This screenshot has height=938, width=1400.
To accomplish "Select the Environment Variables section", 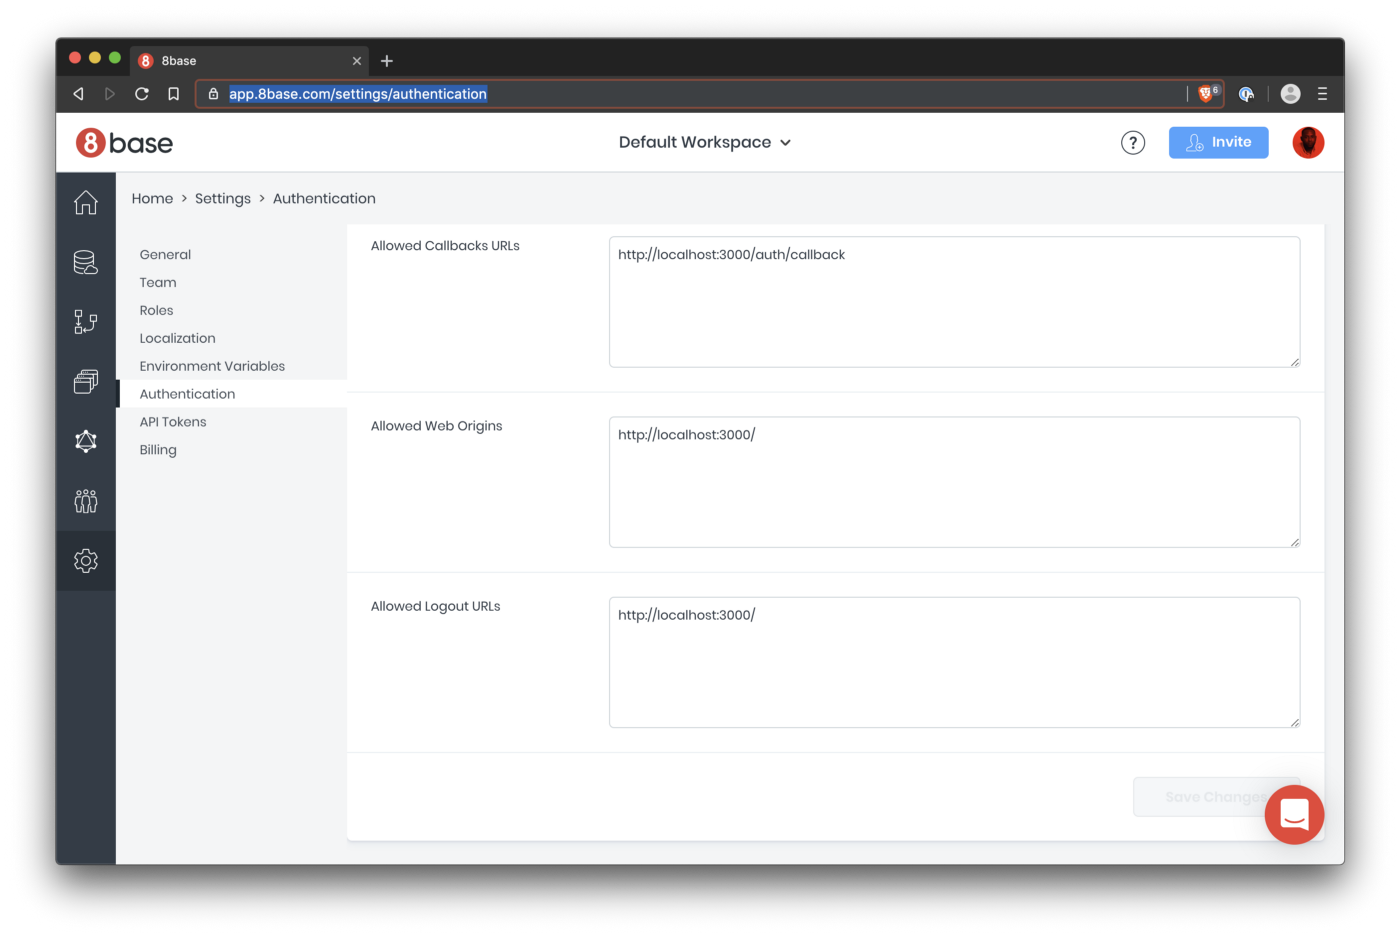I will pos(212,365).
